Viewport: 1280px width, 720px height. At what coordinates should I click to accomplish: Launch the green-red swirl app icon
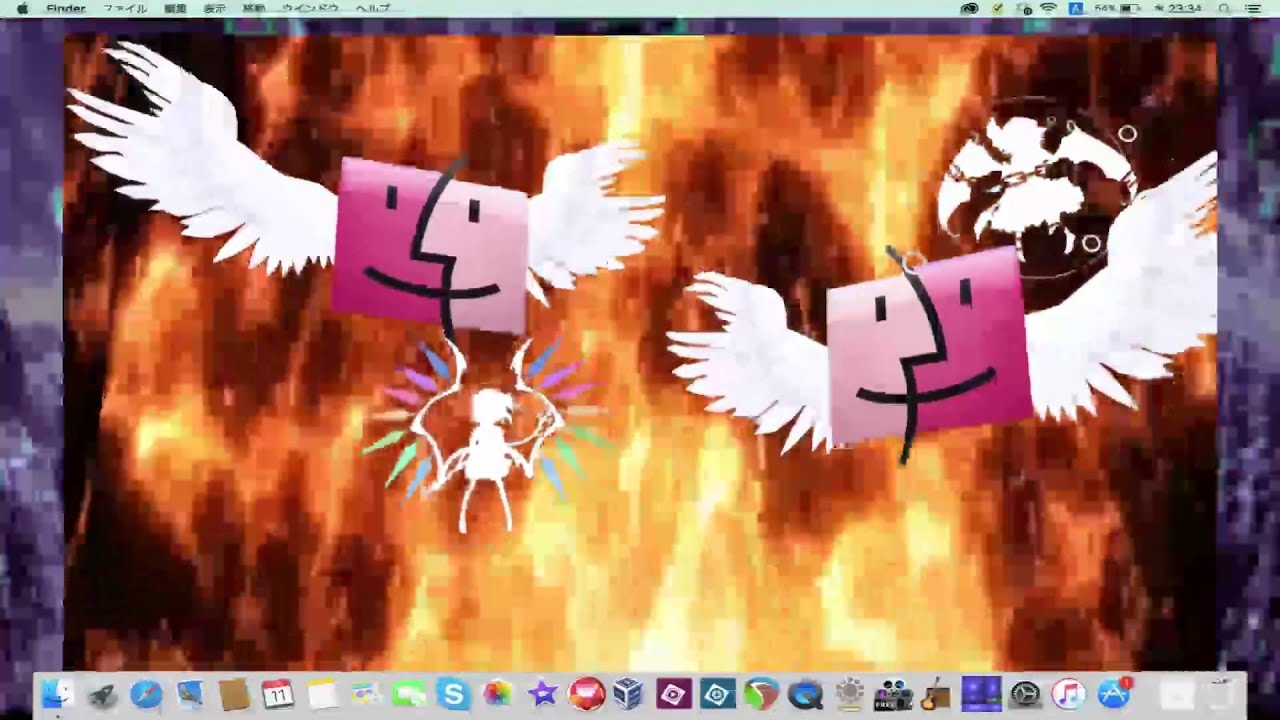[x=762, y=694]
